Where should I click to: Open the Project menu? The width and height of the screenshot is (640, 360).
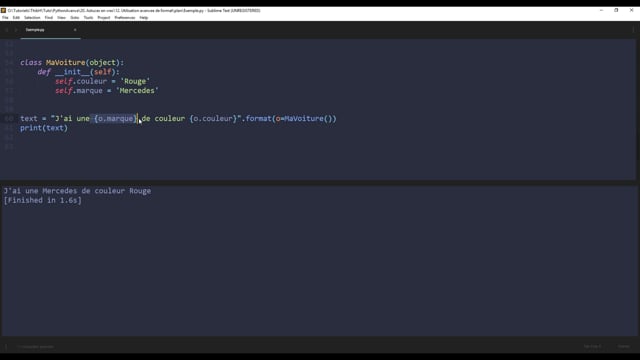click(104, 18)
